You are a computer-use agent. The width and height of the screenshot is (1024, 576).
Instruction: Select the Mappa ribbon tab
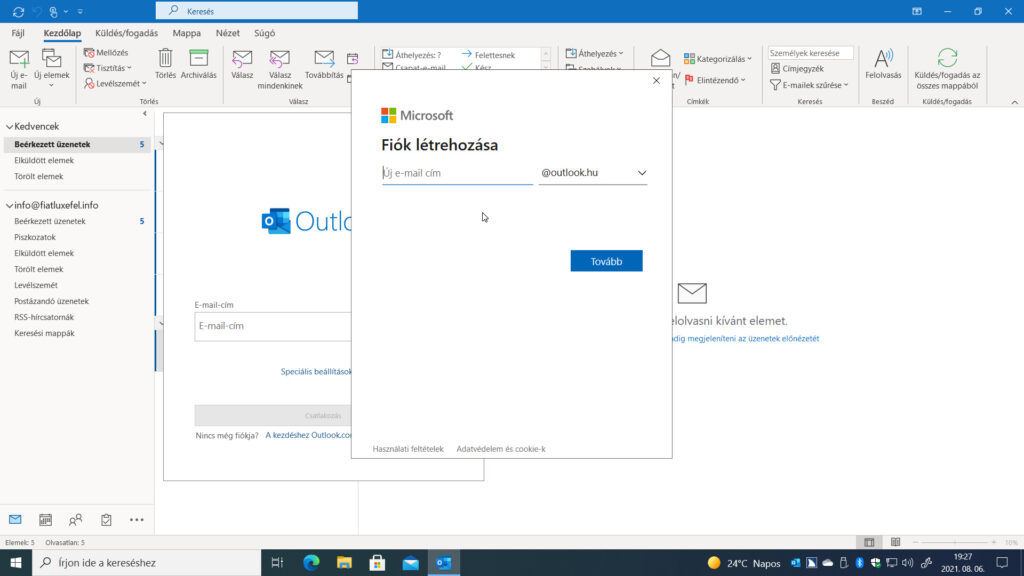pos(187,33)
